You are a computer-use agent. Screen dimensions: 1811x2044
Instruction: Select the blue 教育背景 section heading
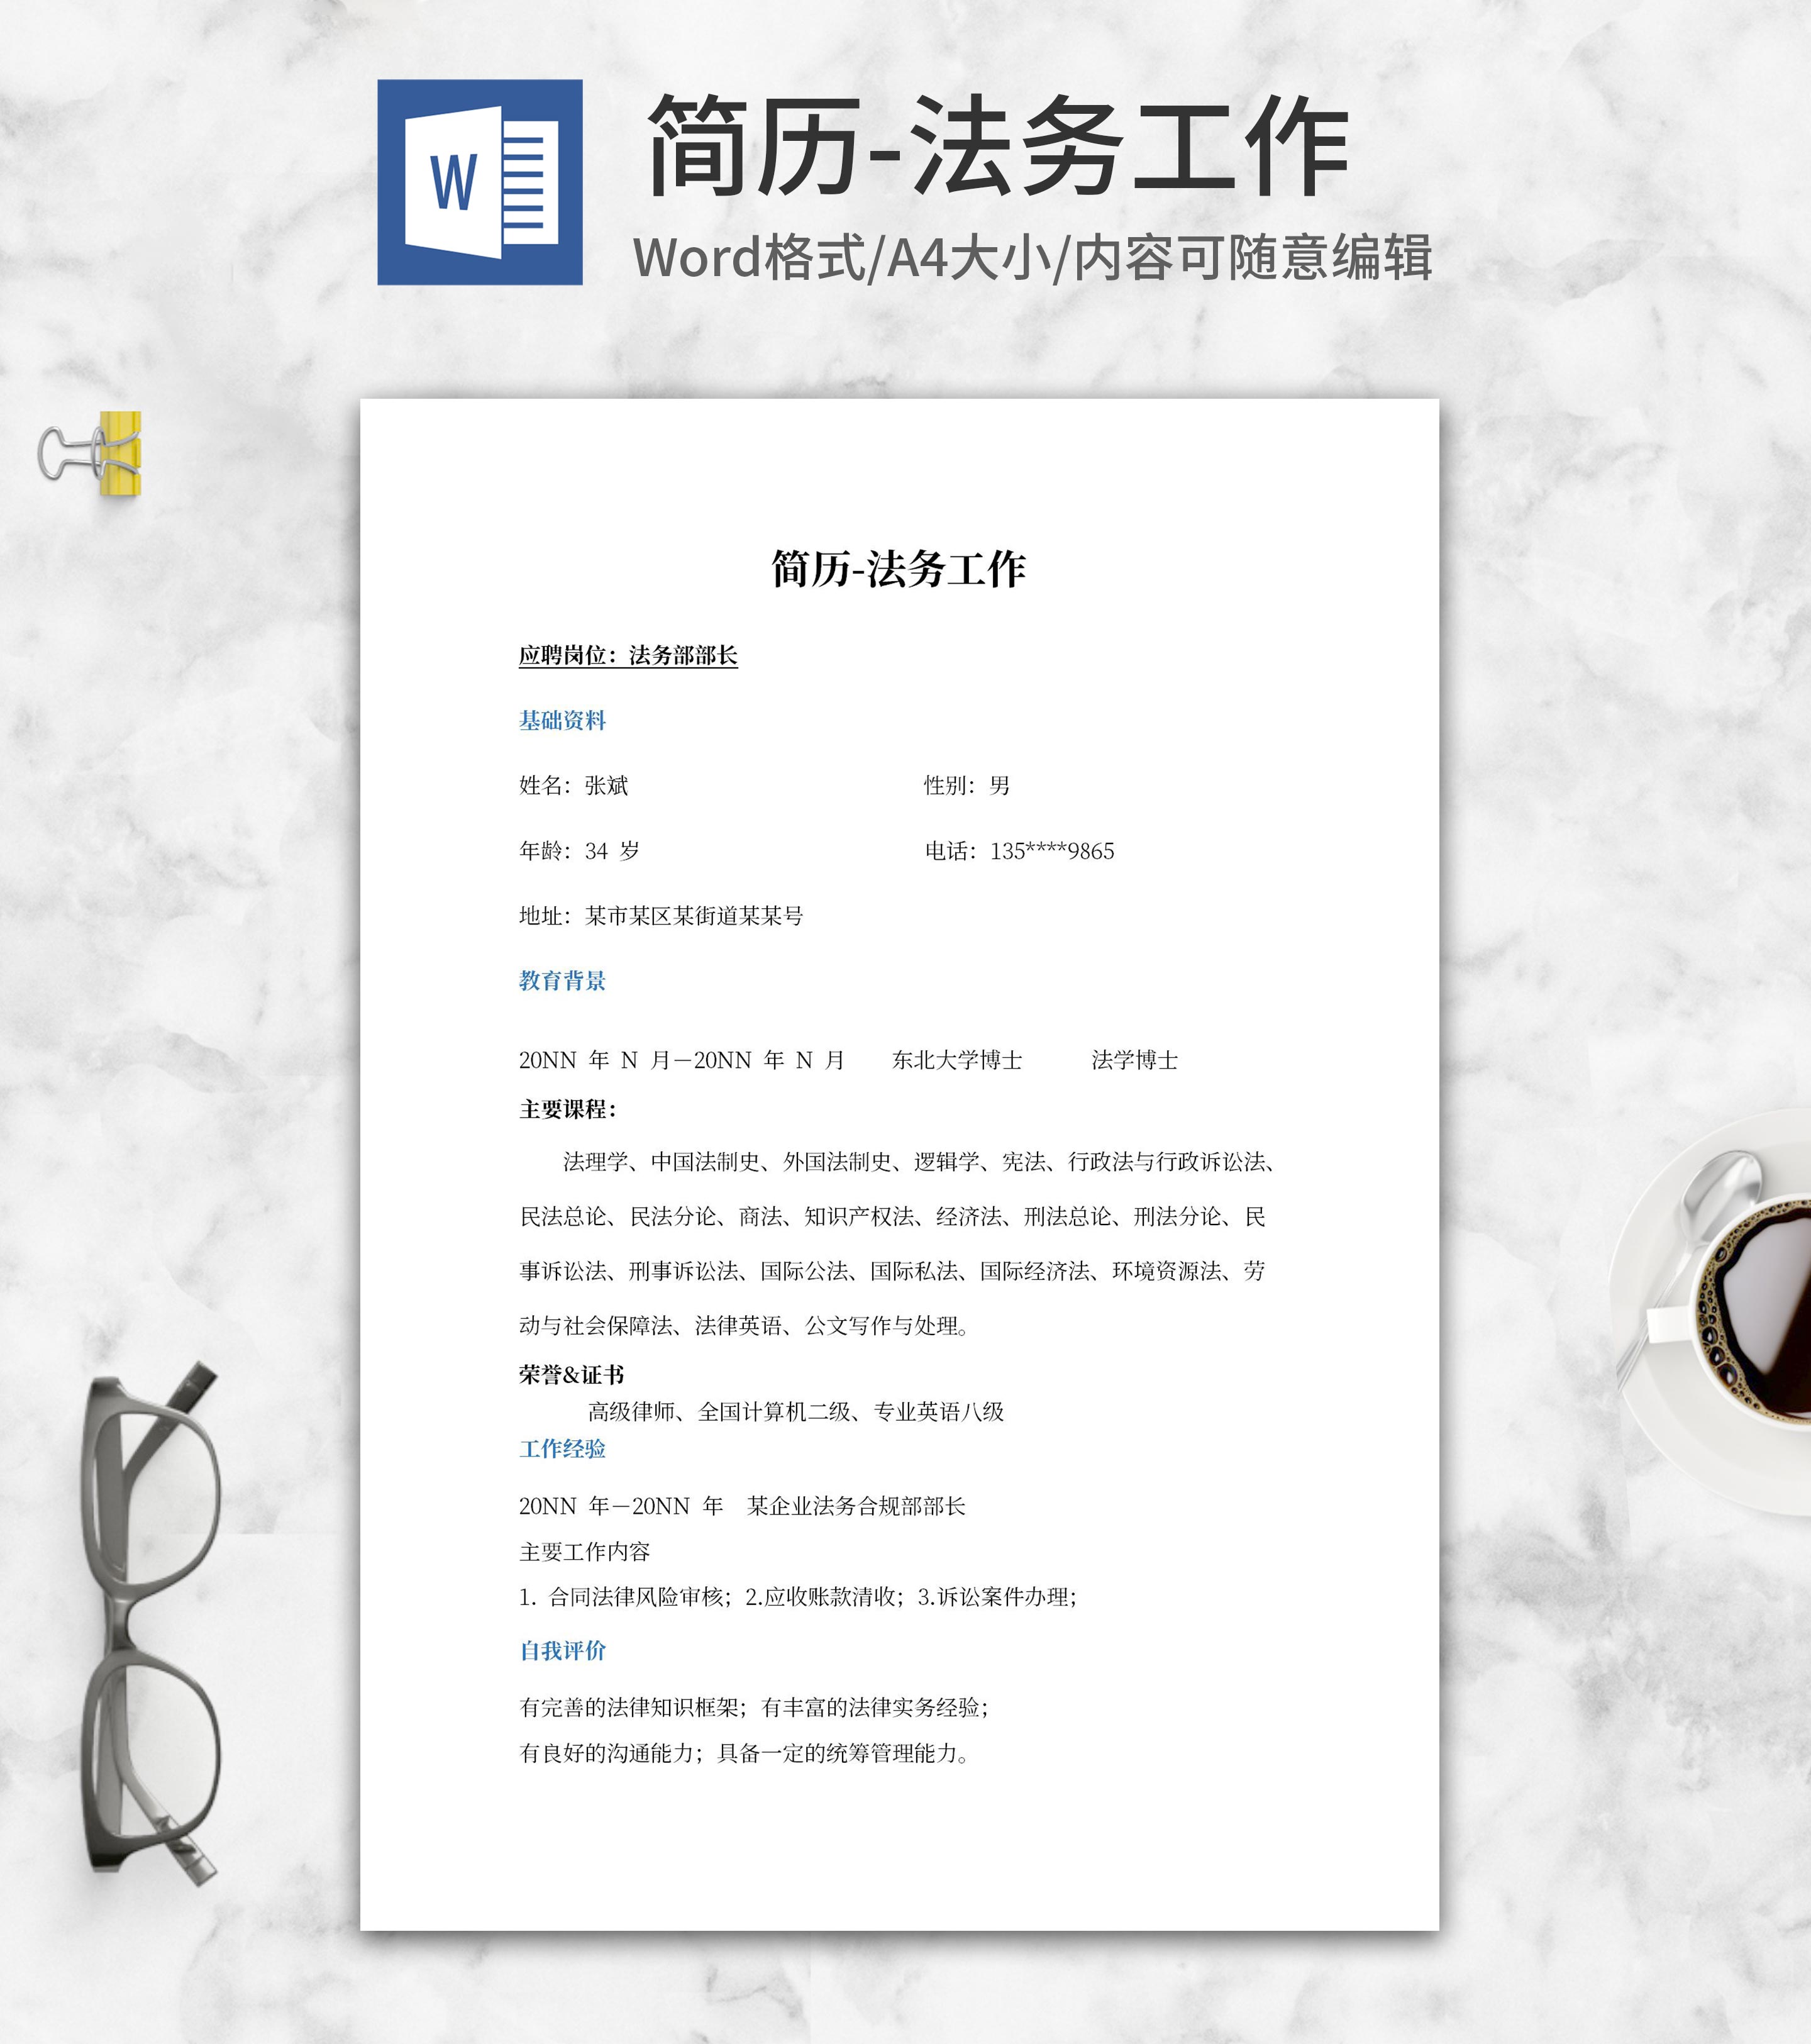point(562,980)
